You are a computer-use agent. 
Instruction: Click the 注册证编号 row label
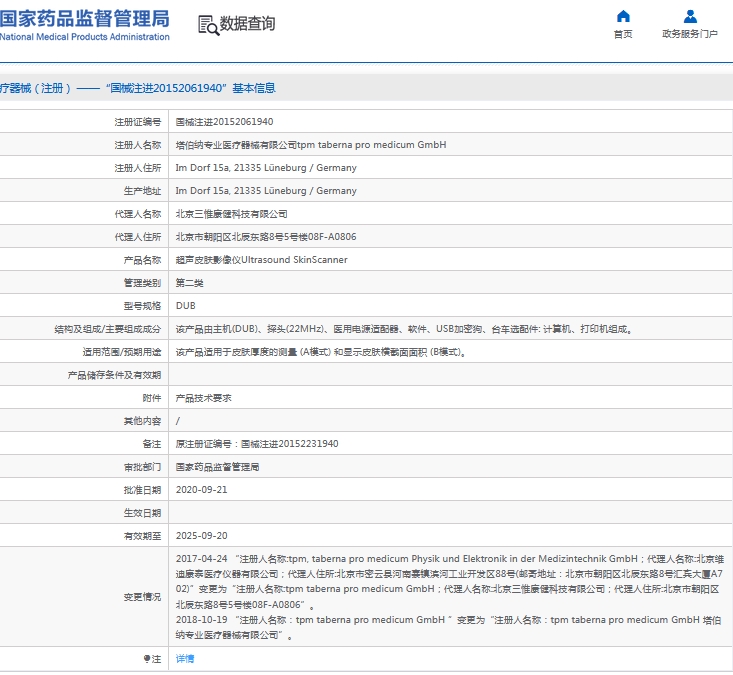pos(138,122)
